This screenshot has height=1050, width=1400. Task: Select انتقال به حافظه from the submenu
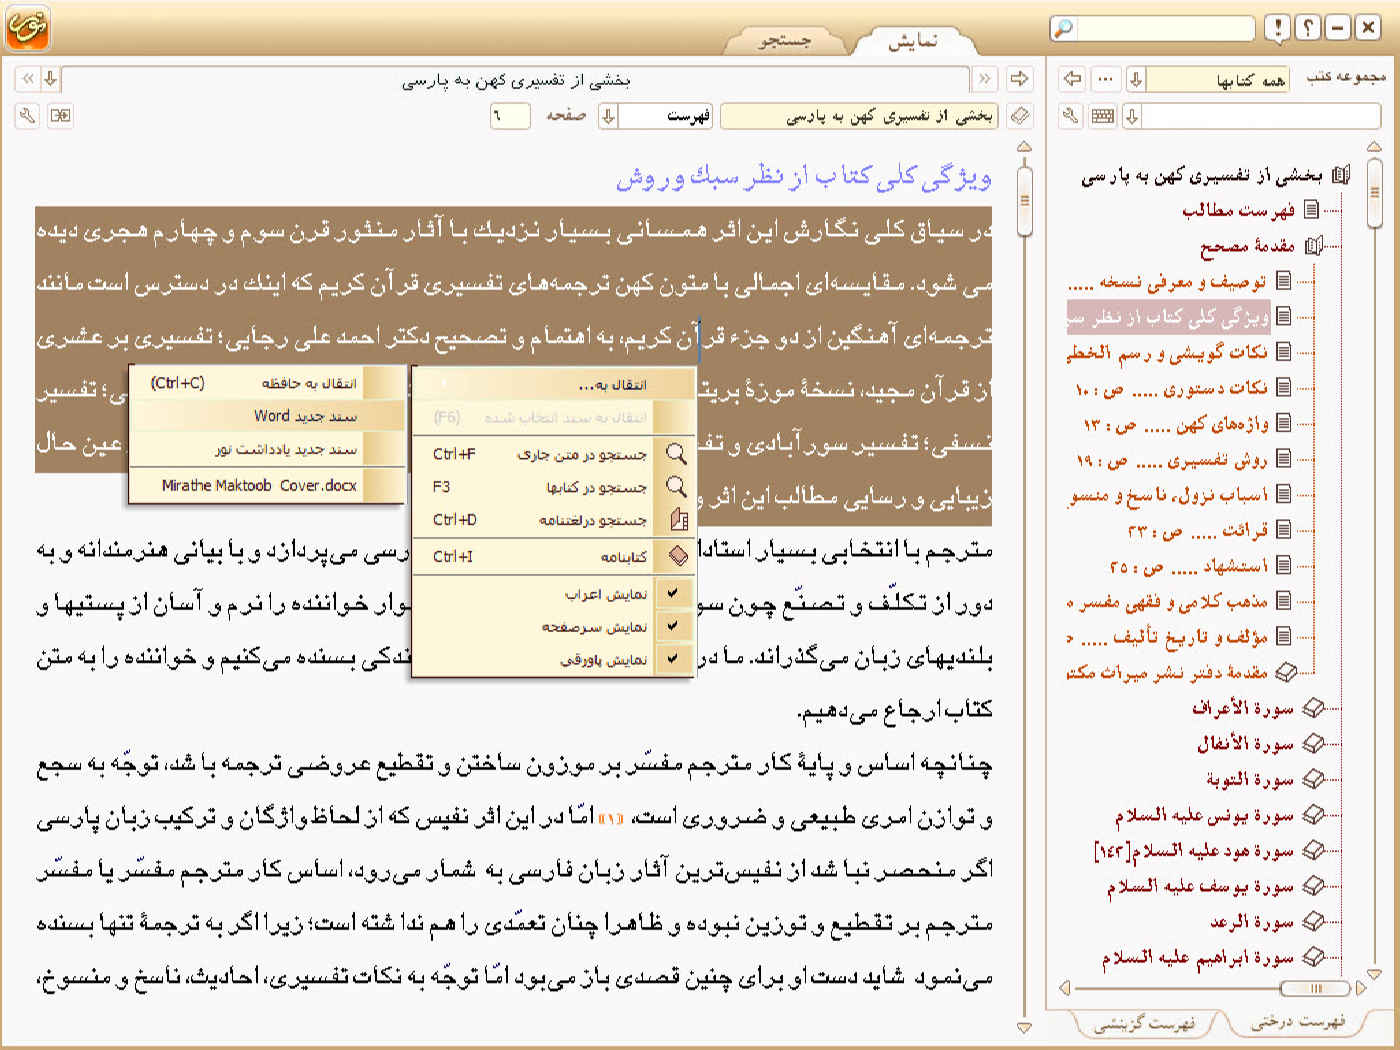click(x=267, y=383)
